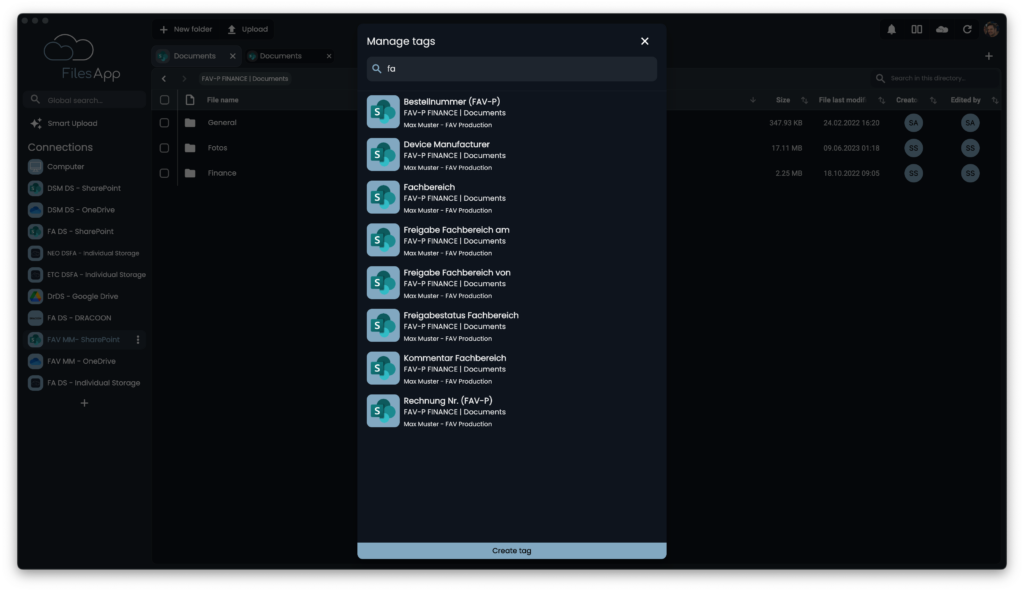Open NEO DSFA - Individual Storage connection

(84, 253)
